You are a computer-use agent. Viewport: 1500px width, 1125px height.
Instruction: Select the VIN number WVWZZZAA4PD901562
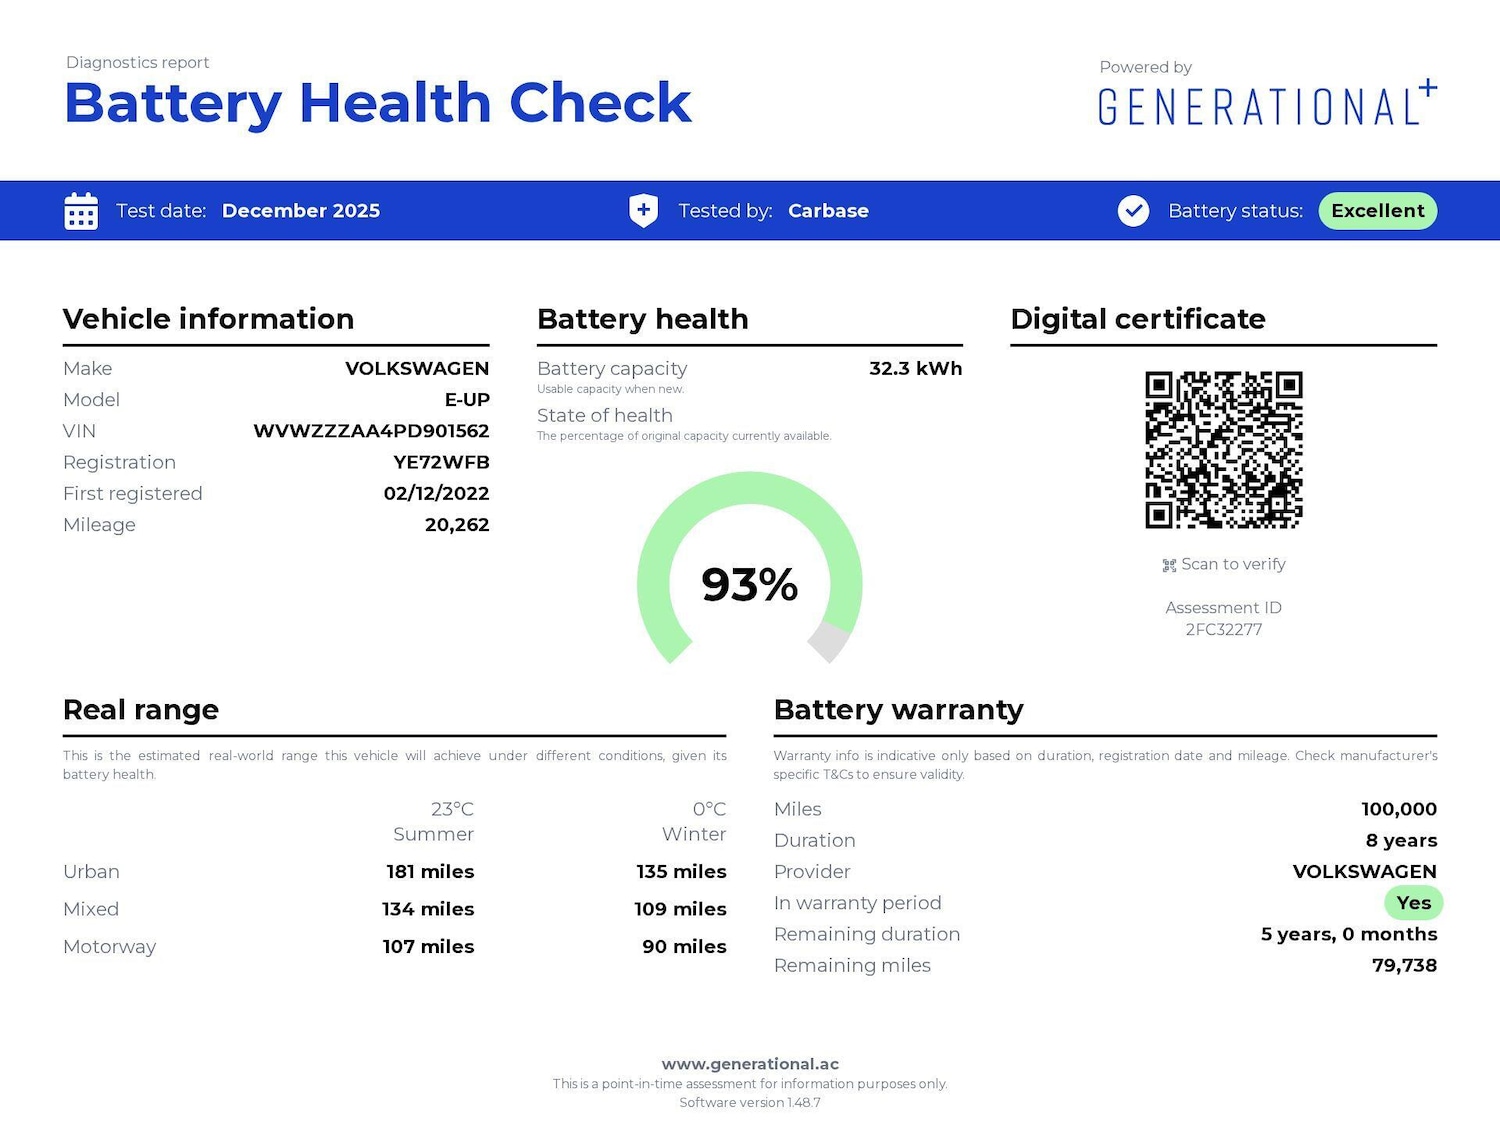(371, 431)
